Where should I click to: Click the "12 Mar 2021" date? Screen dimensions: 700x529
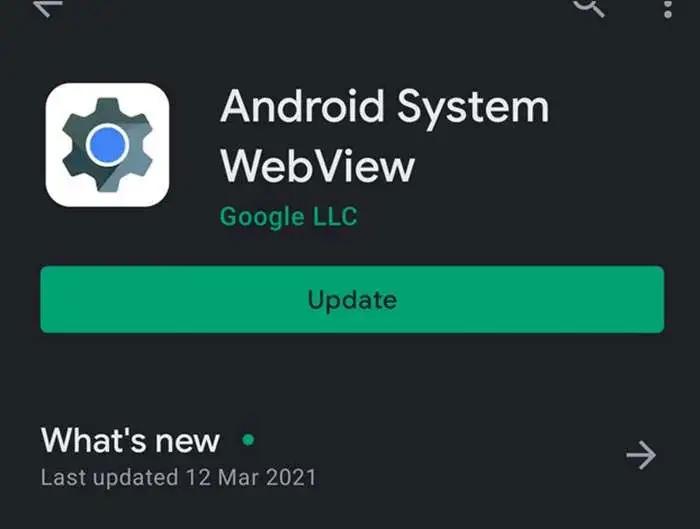coord(251,477)
